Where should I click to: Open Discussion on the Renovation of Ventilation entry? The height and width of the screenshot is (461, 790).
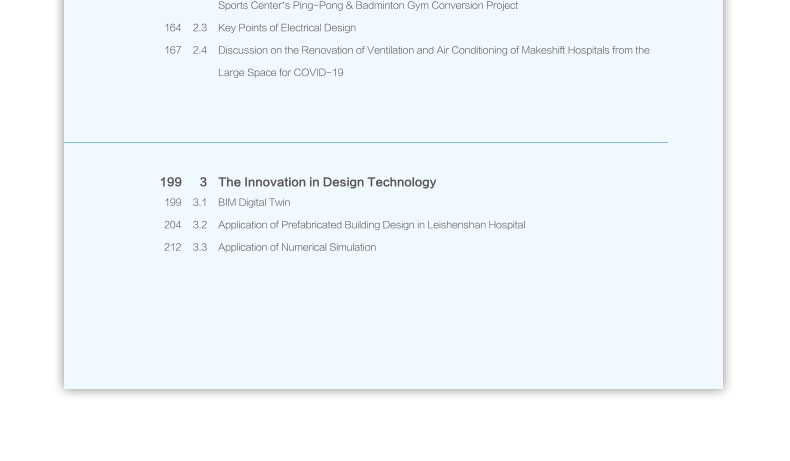(433, 50)
